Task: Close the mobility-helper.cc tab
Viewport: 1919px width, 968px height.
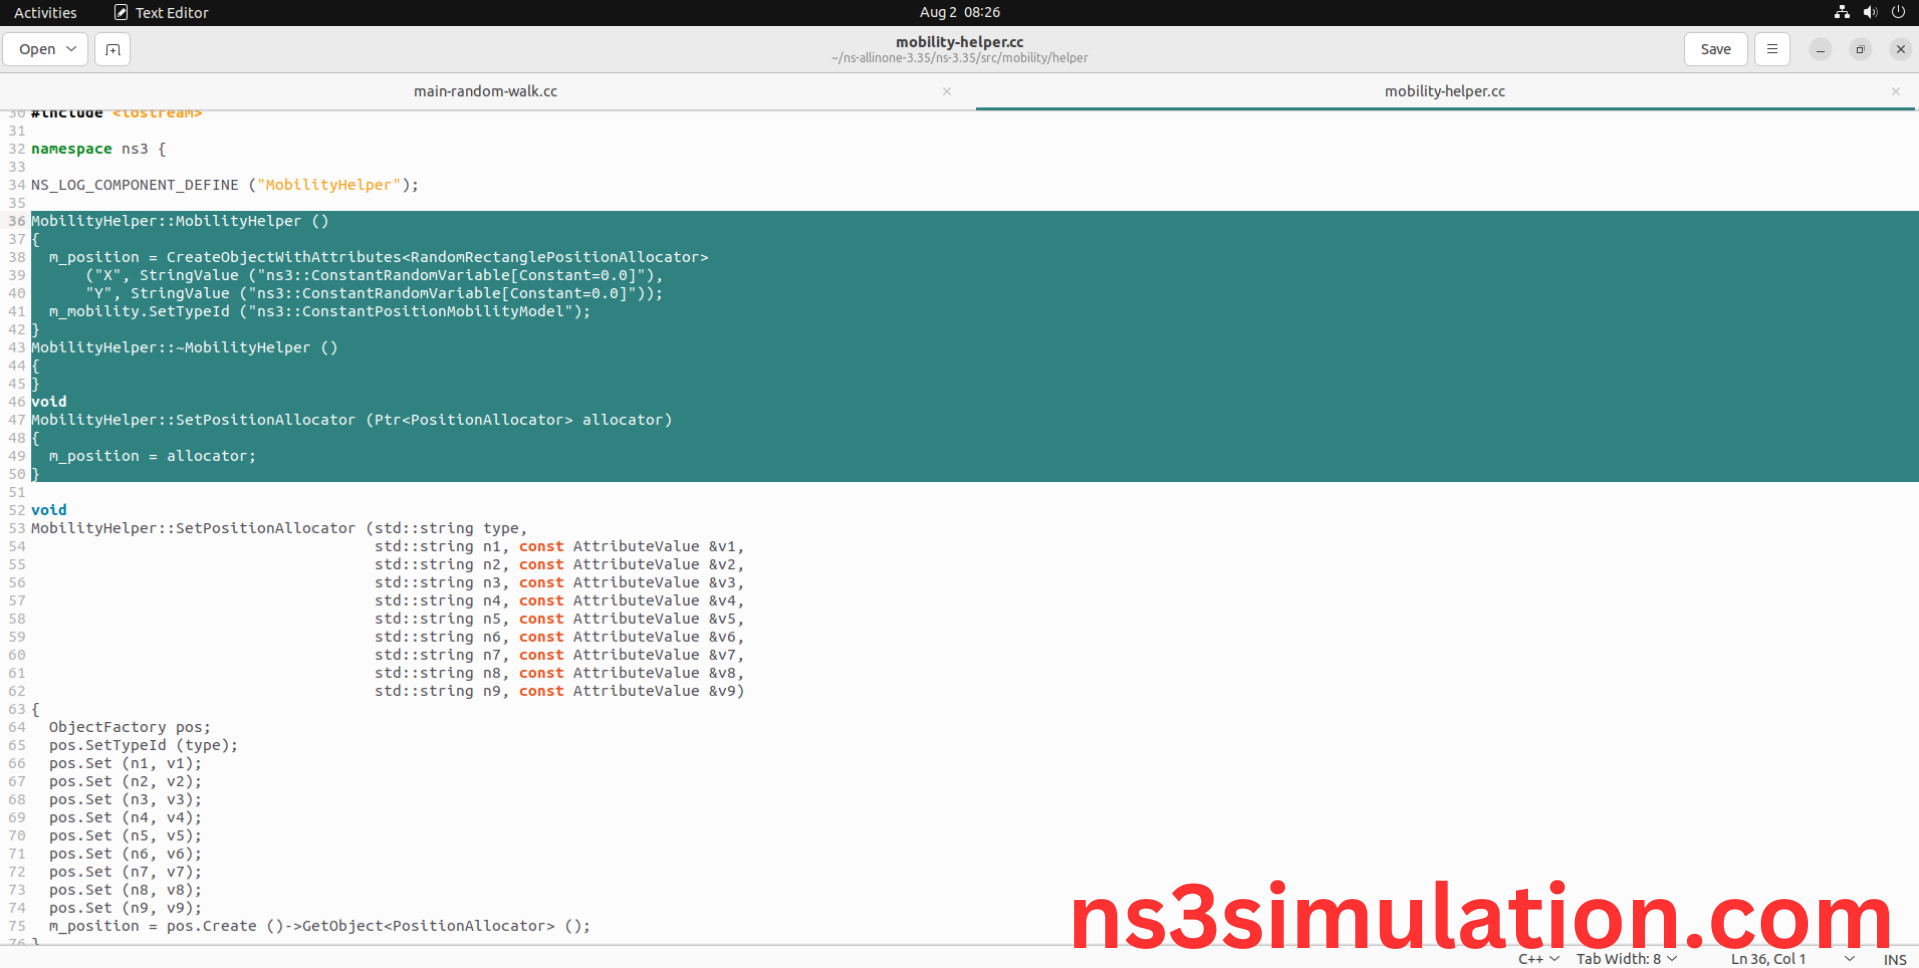Action: coord(1895,91)
